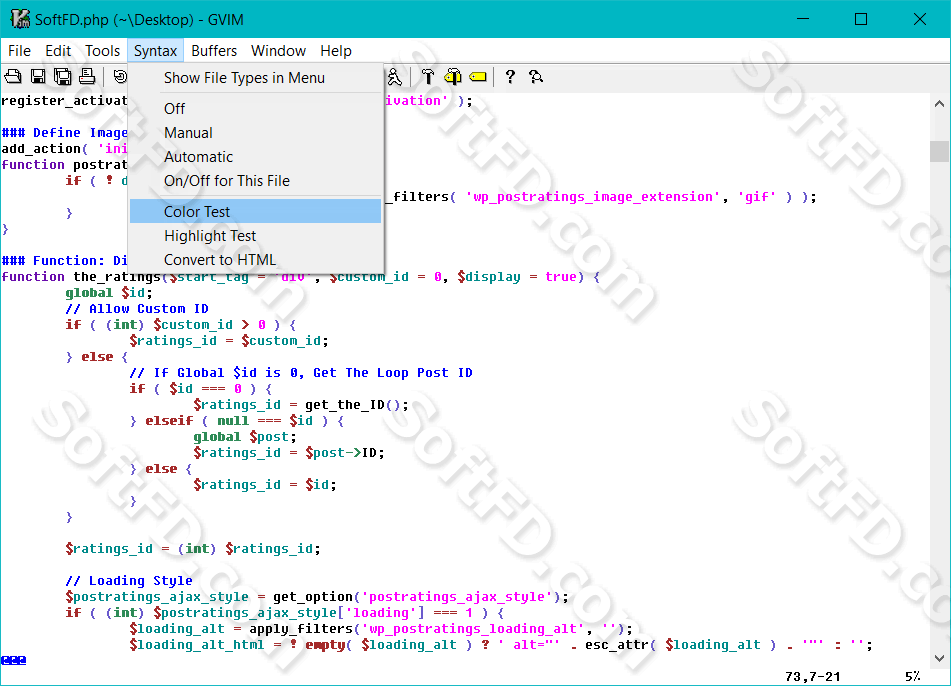
Task: Open the Window menu
Action: tap(278, 51)
